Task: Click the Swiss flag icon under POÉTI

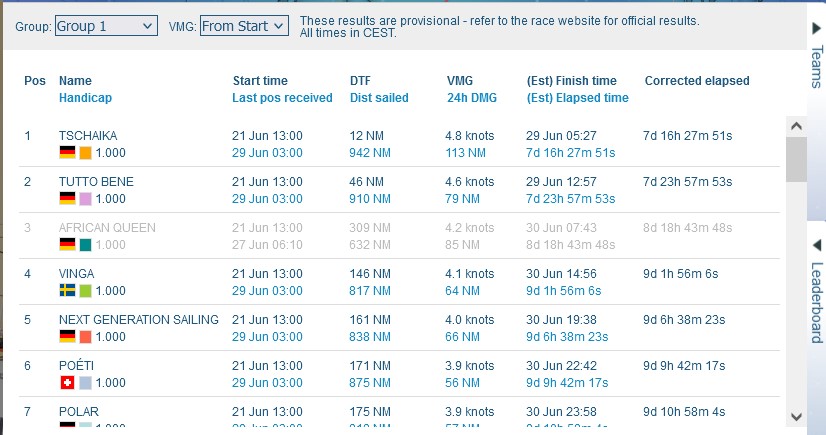Action: coord(67,383)
